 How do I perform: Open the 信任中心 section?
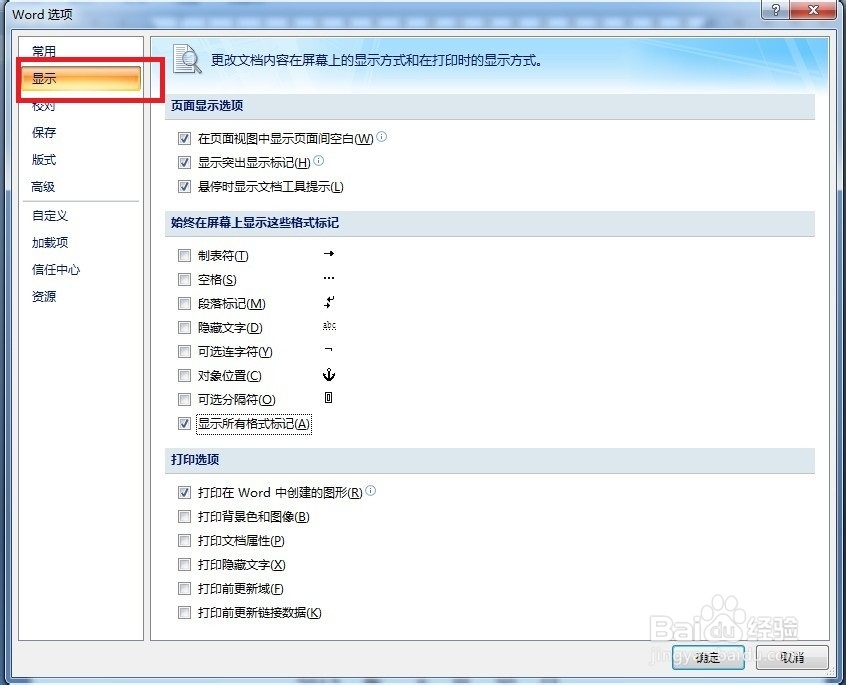tap(56, 269)
